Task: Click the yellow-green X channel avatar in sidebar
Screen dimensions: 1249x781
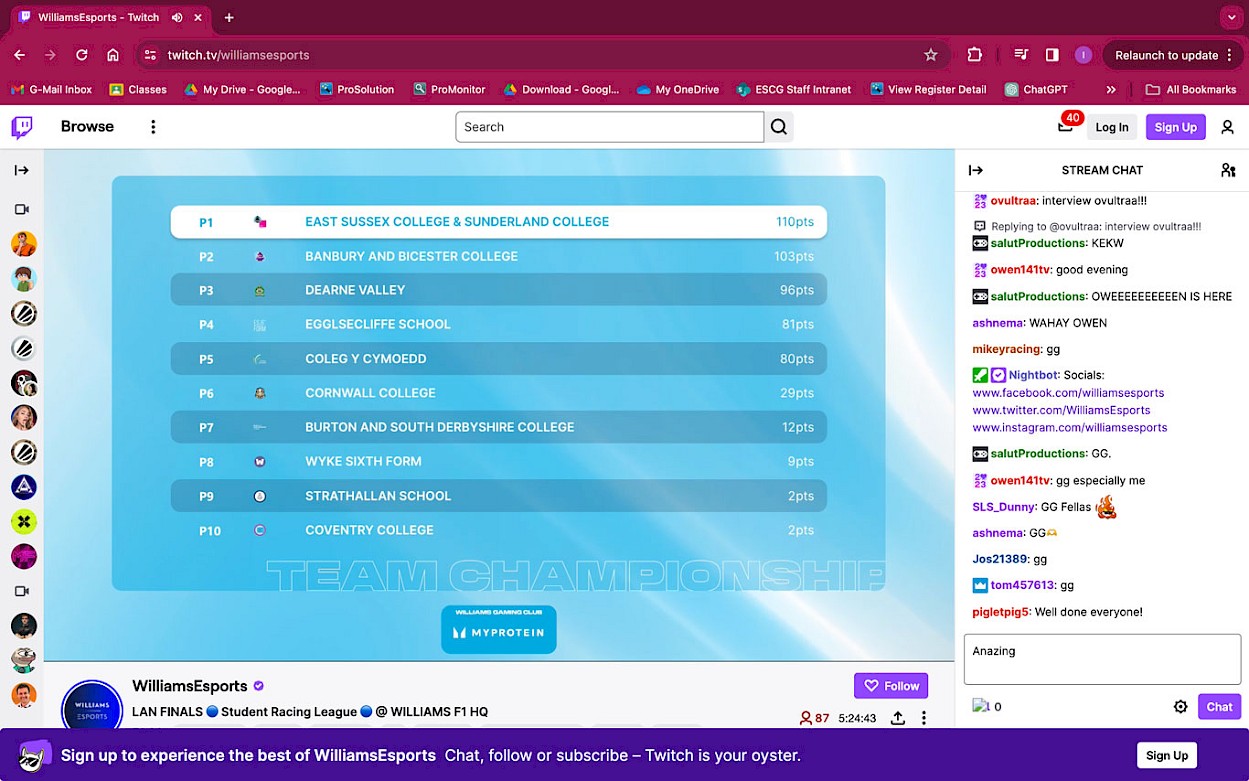Action: 24,521
